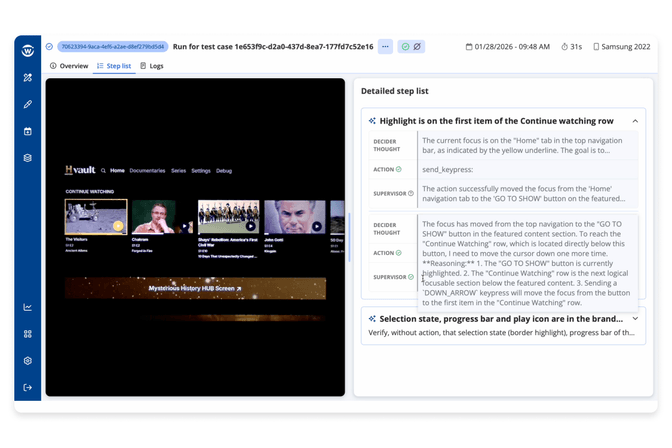
Task: Click the run title 'Run for test case' text
Action: [x=273, y=46]
